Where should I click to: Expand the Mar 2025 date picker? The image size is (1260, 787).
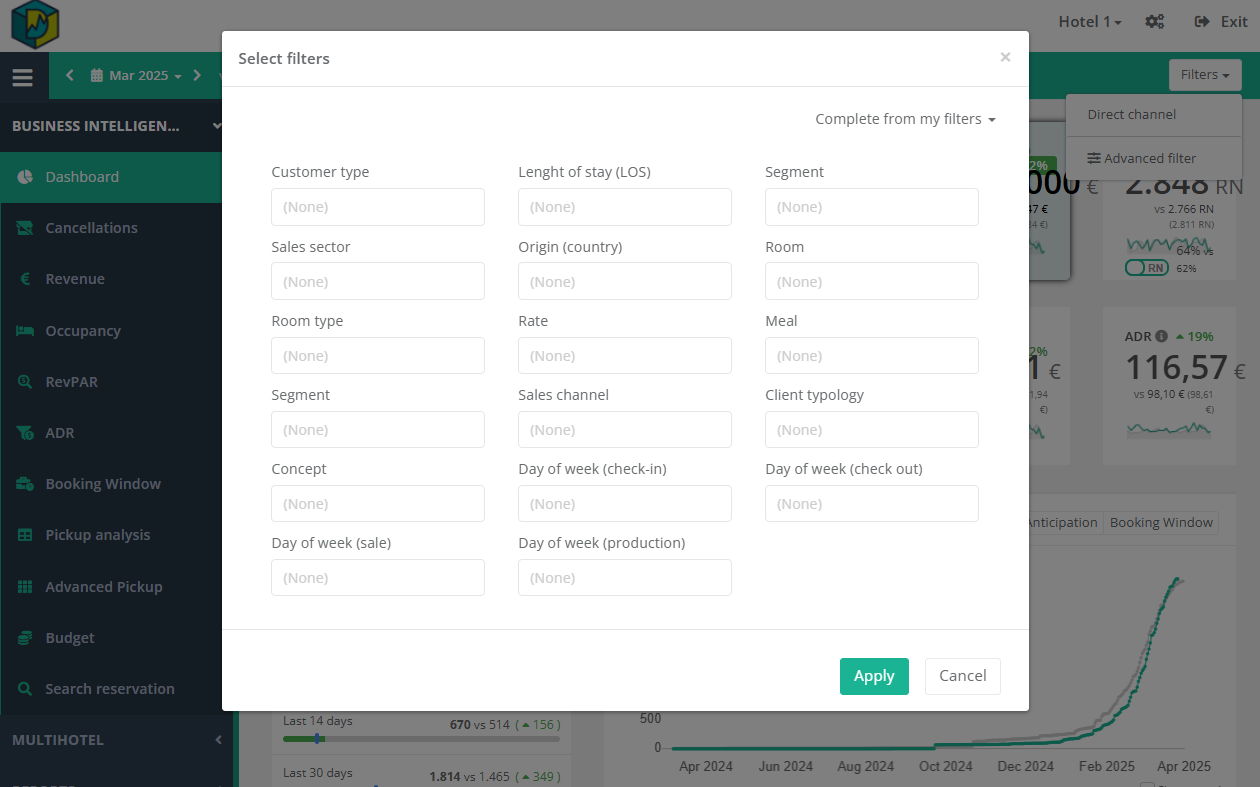coord(137,75)
